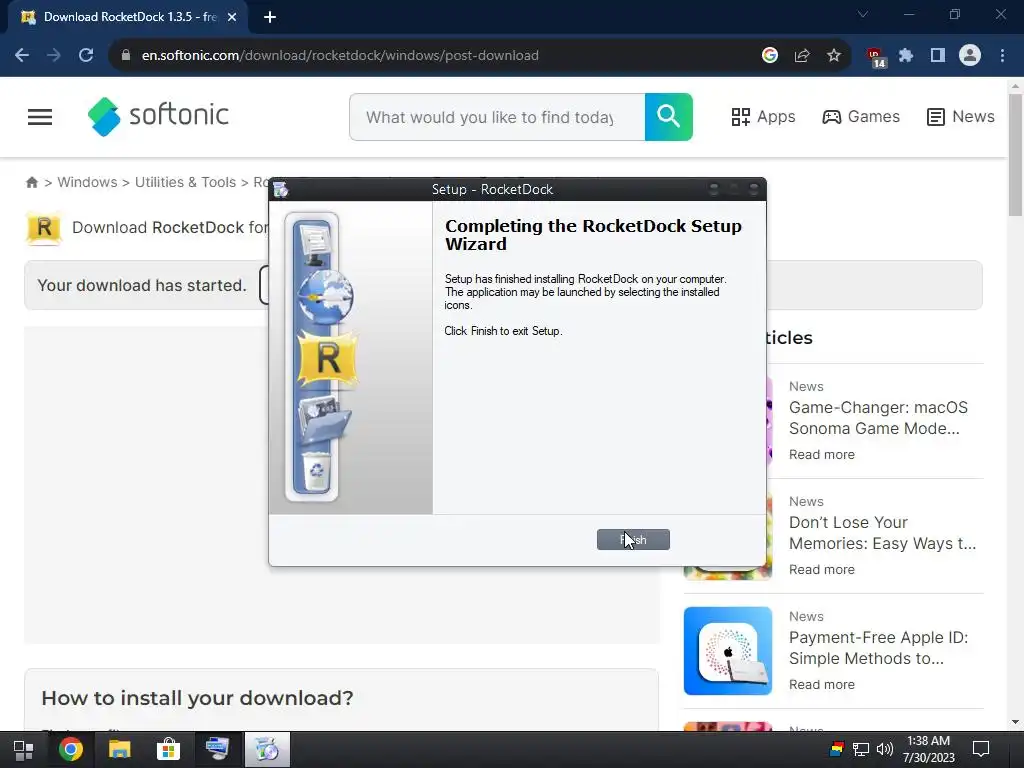The height and width of the screenshot is (768, 1024).
Task: Open Utilities & Tools breadcrumb
Action: click(x=185, y=182)
